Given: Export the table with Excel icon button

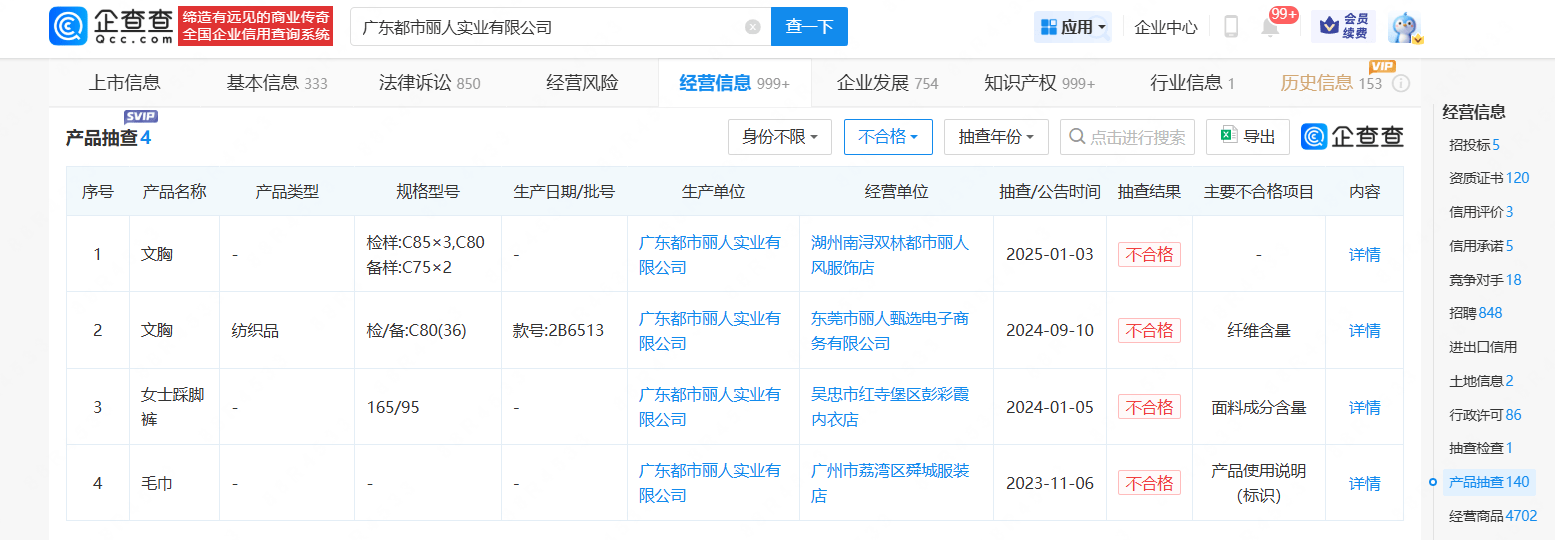Looking at the screenshot, I should (x=1247, y=137).
